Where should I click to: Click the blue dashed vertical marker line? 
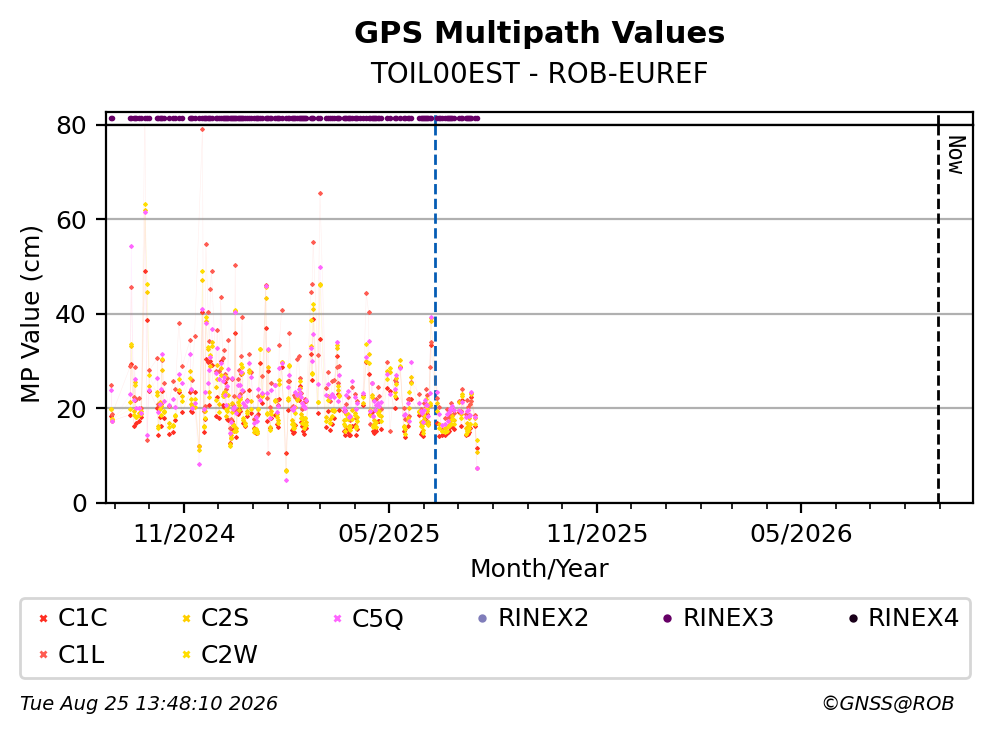click(x=435, y=310)
